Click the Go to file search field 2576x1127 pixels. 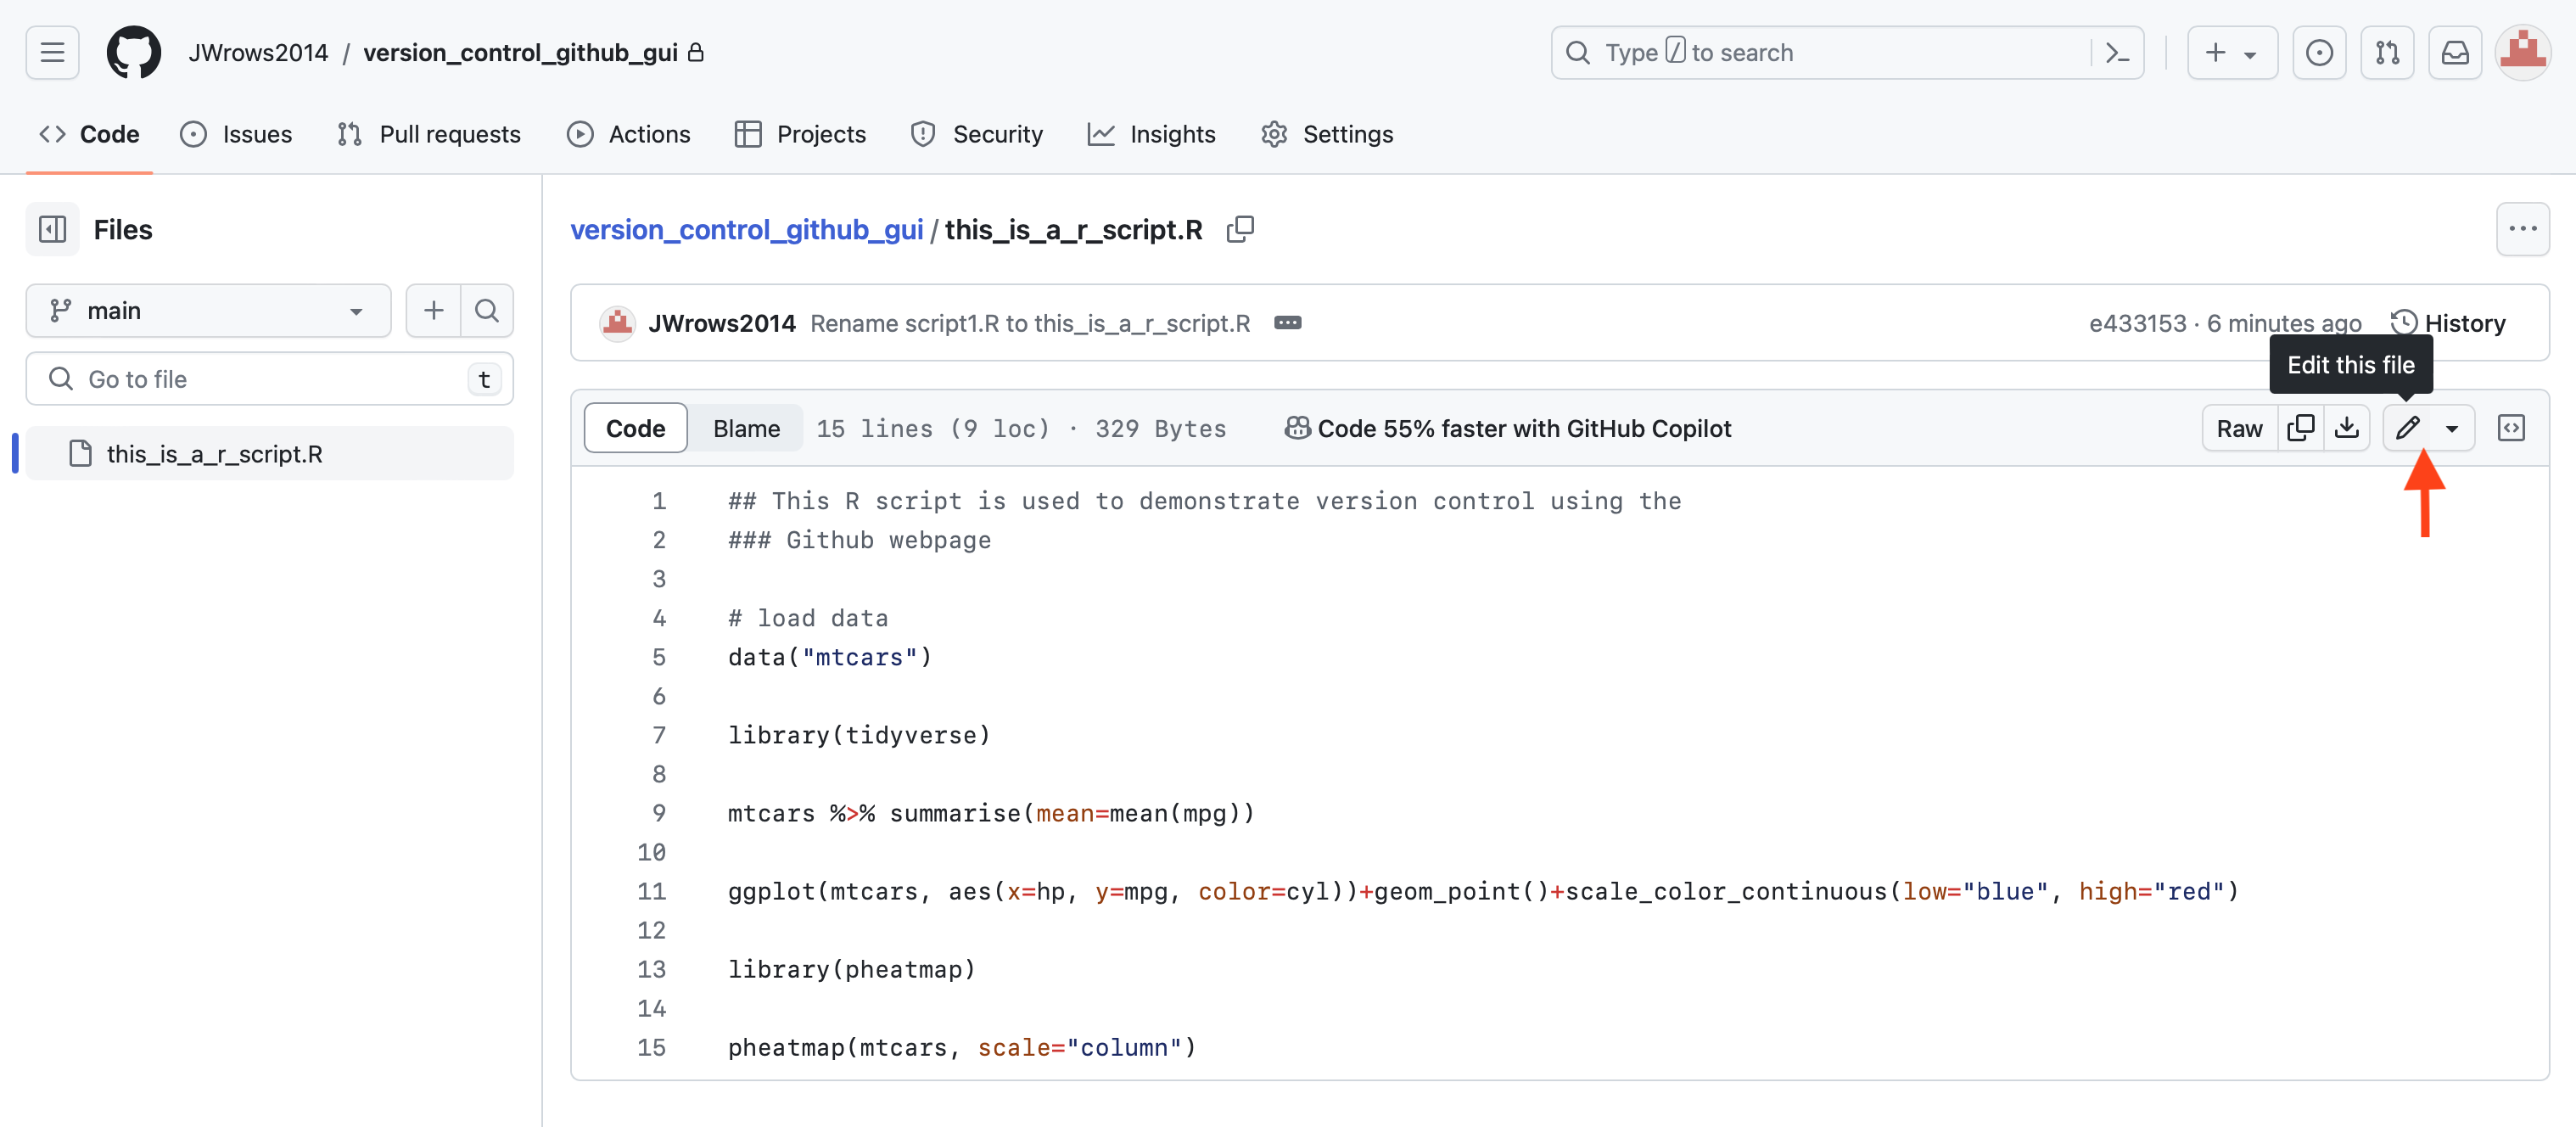point(269,379)
